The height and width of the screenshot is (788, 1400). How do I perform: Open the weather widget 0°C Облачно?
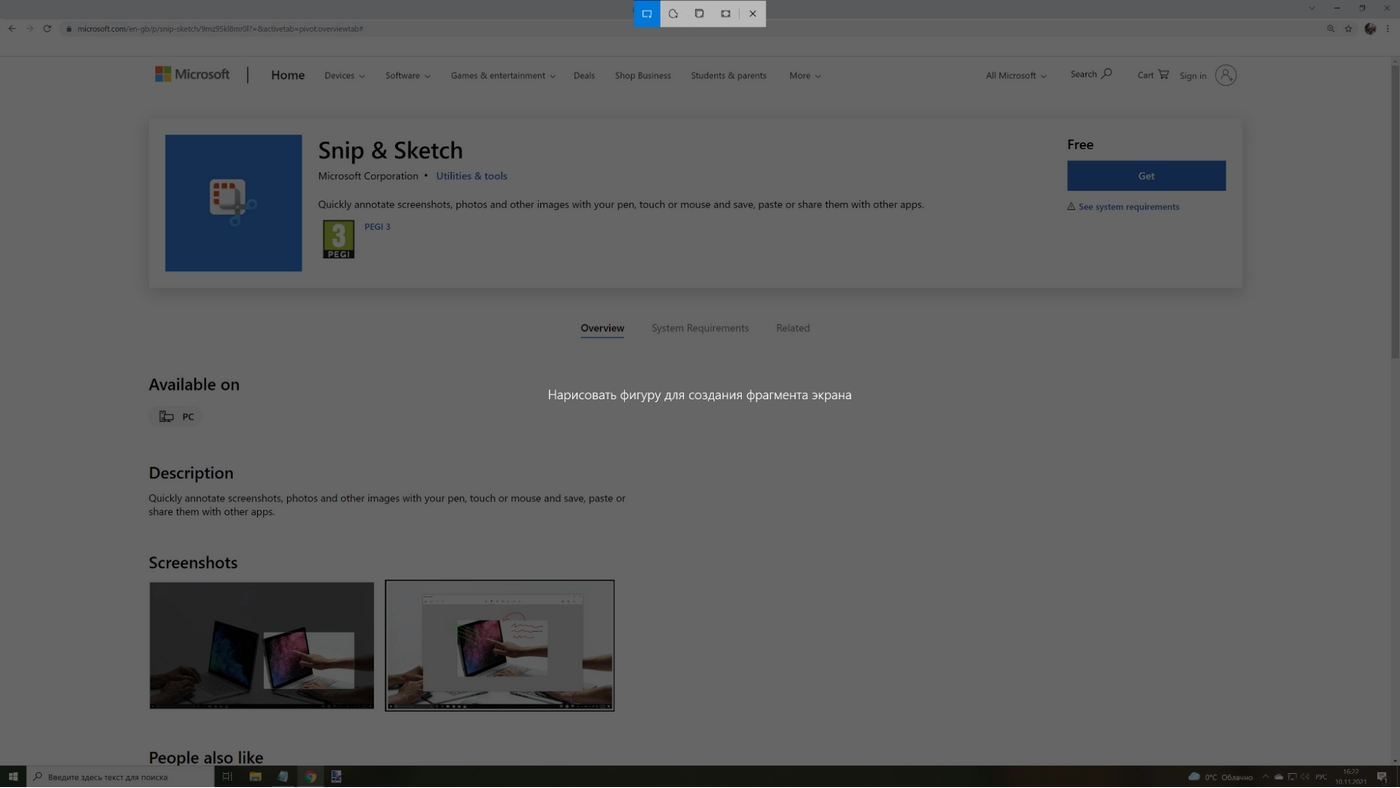coord(1220,777)
